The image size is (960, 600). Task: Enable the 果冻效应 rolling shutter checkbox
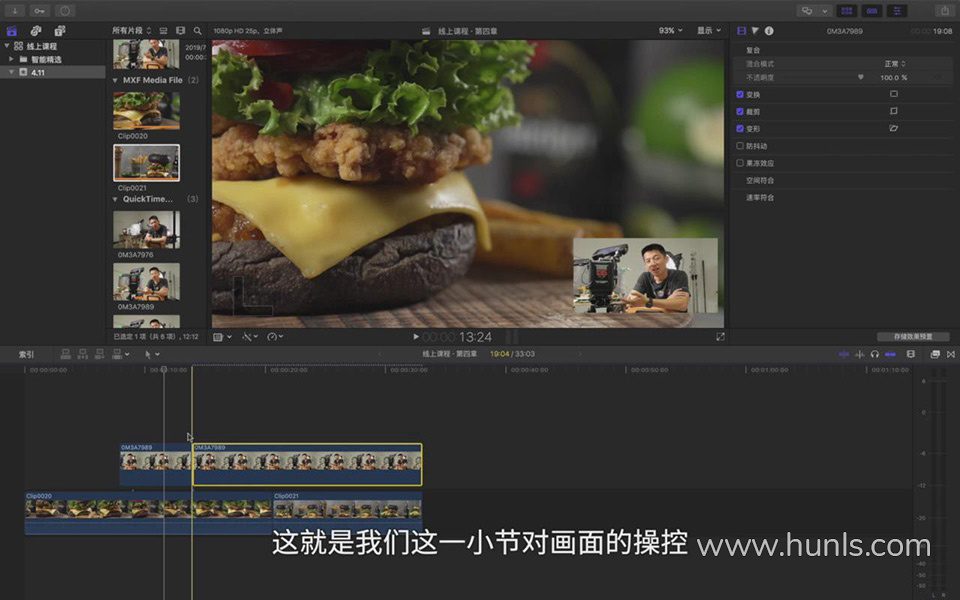[740, 163]
